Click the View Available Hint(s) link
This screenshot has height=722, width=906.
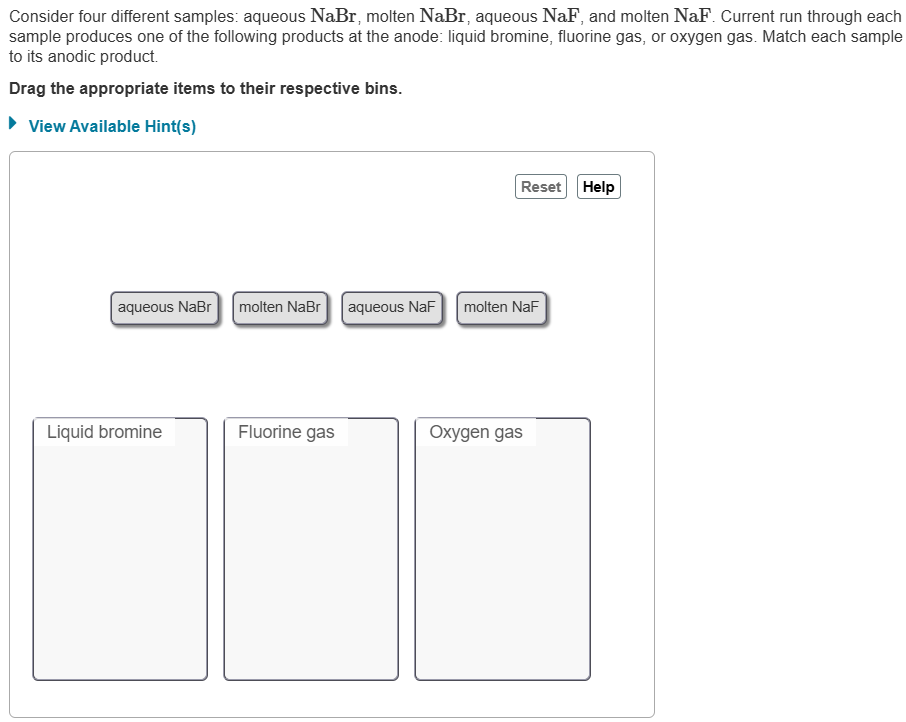click(112, 126)
